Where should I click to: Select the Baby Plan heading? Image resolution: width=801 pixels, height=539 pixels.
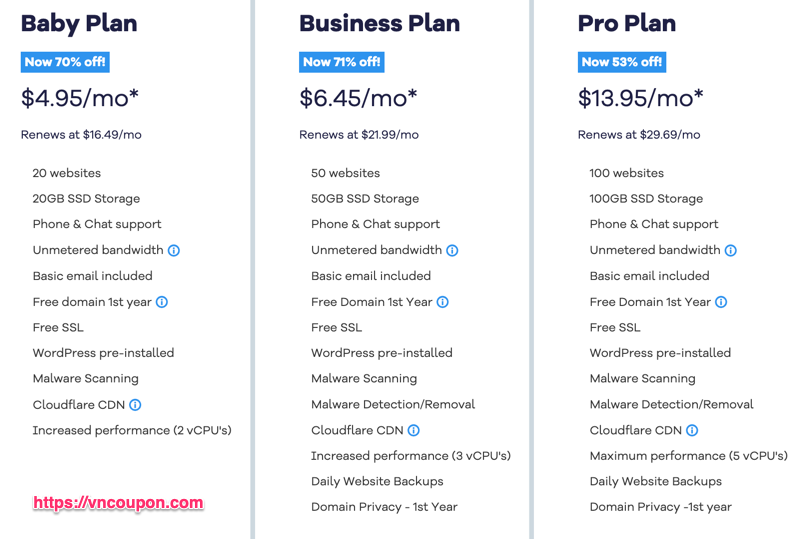(x=79, y=24)
